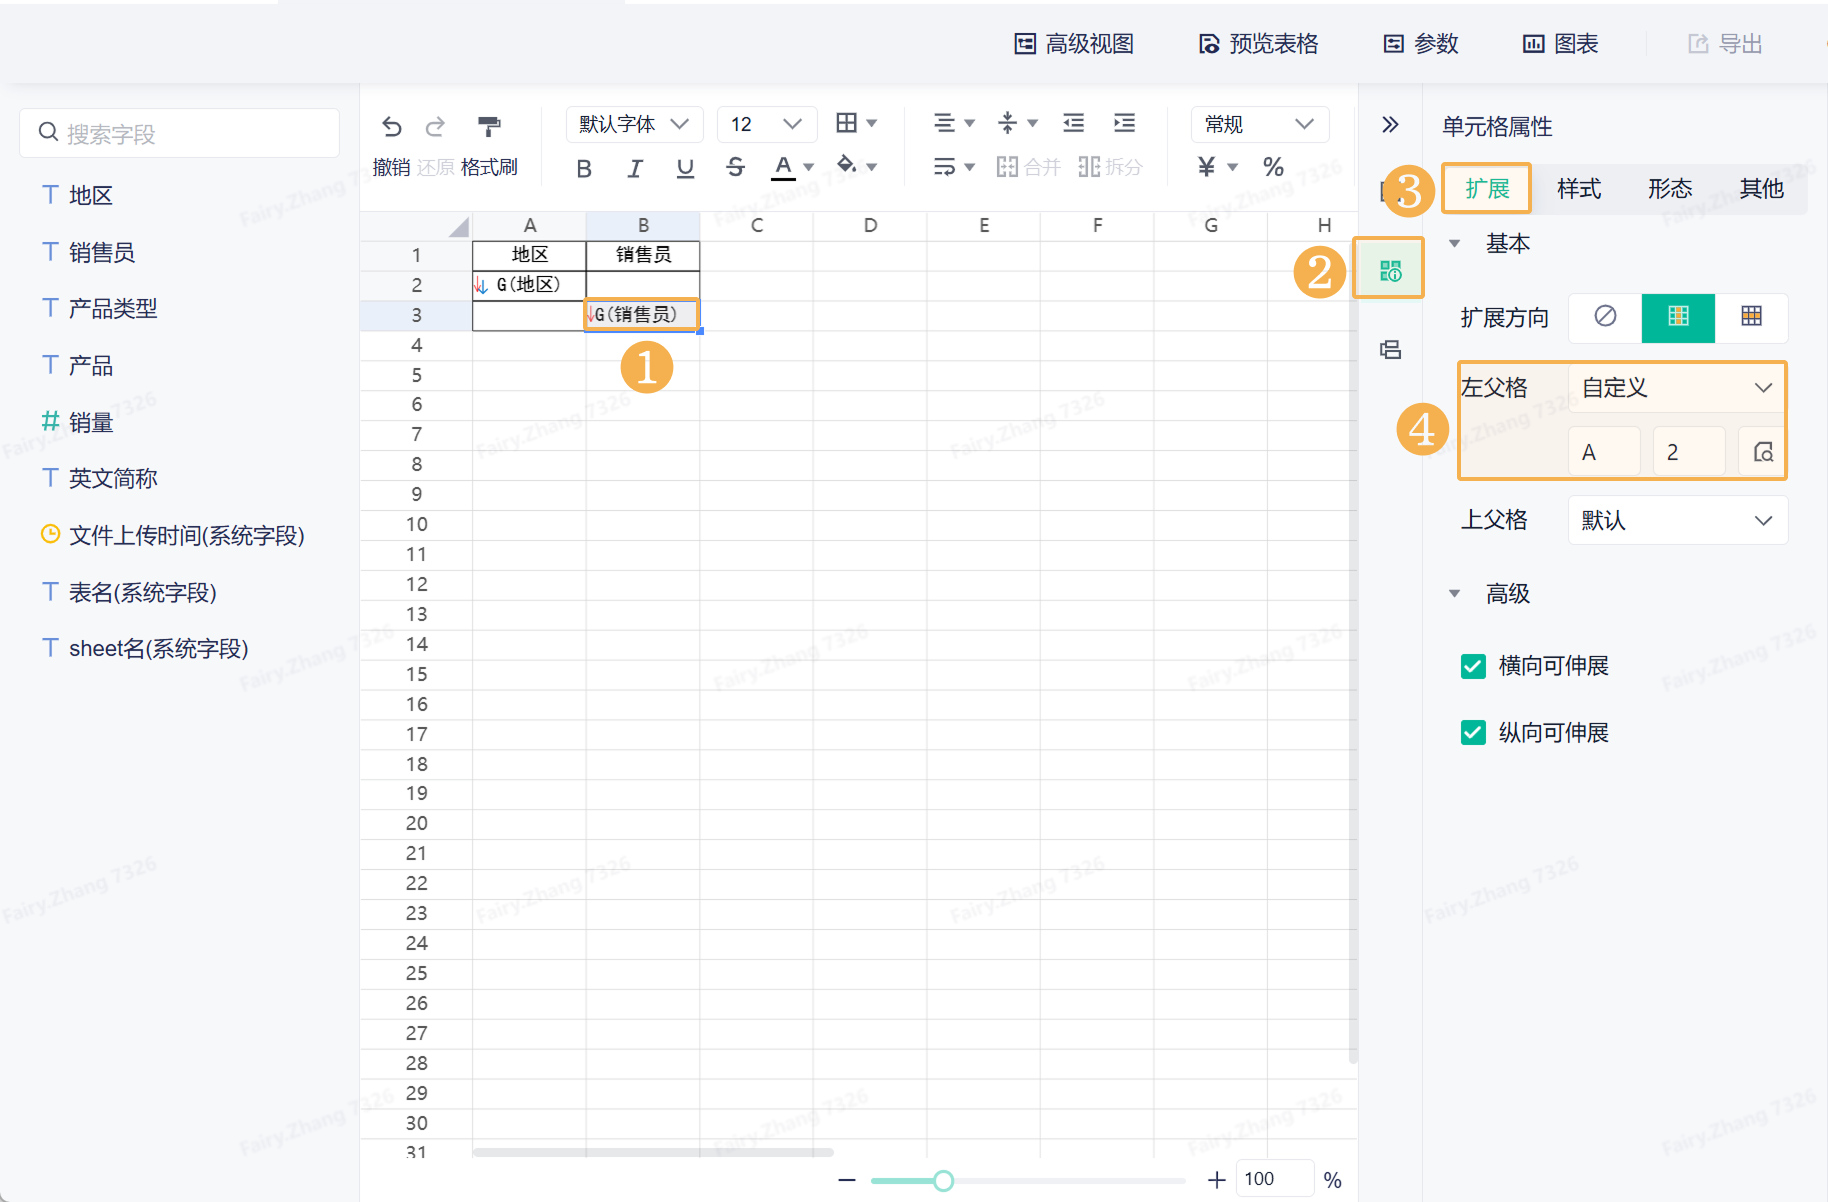Click 预览表格 to preview the table
The height and width of the screenshot is (1202, 1828).
pos(1258,44)
